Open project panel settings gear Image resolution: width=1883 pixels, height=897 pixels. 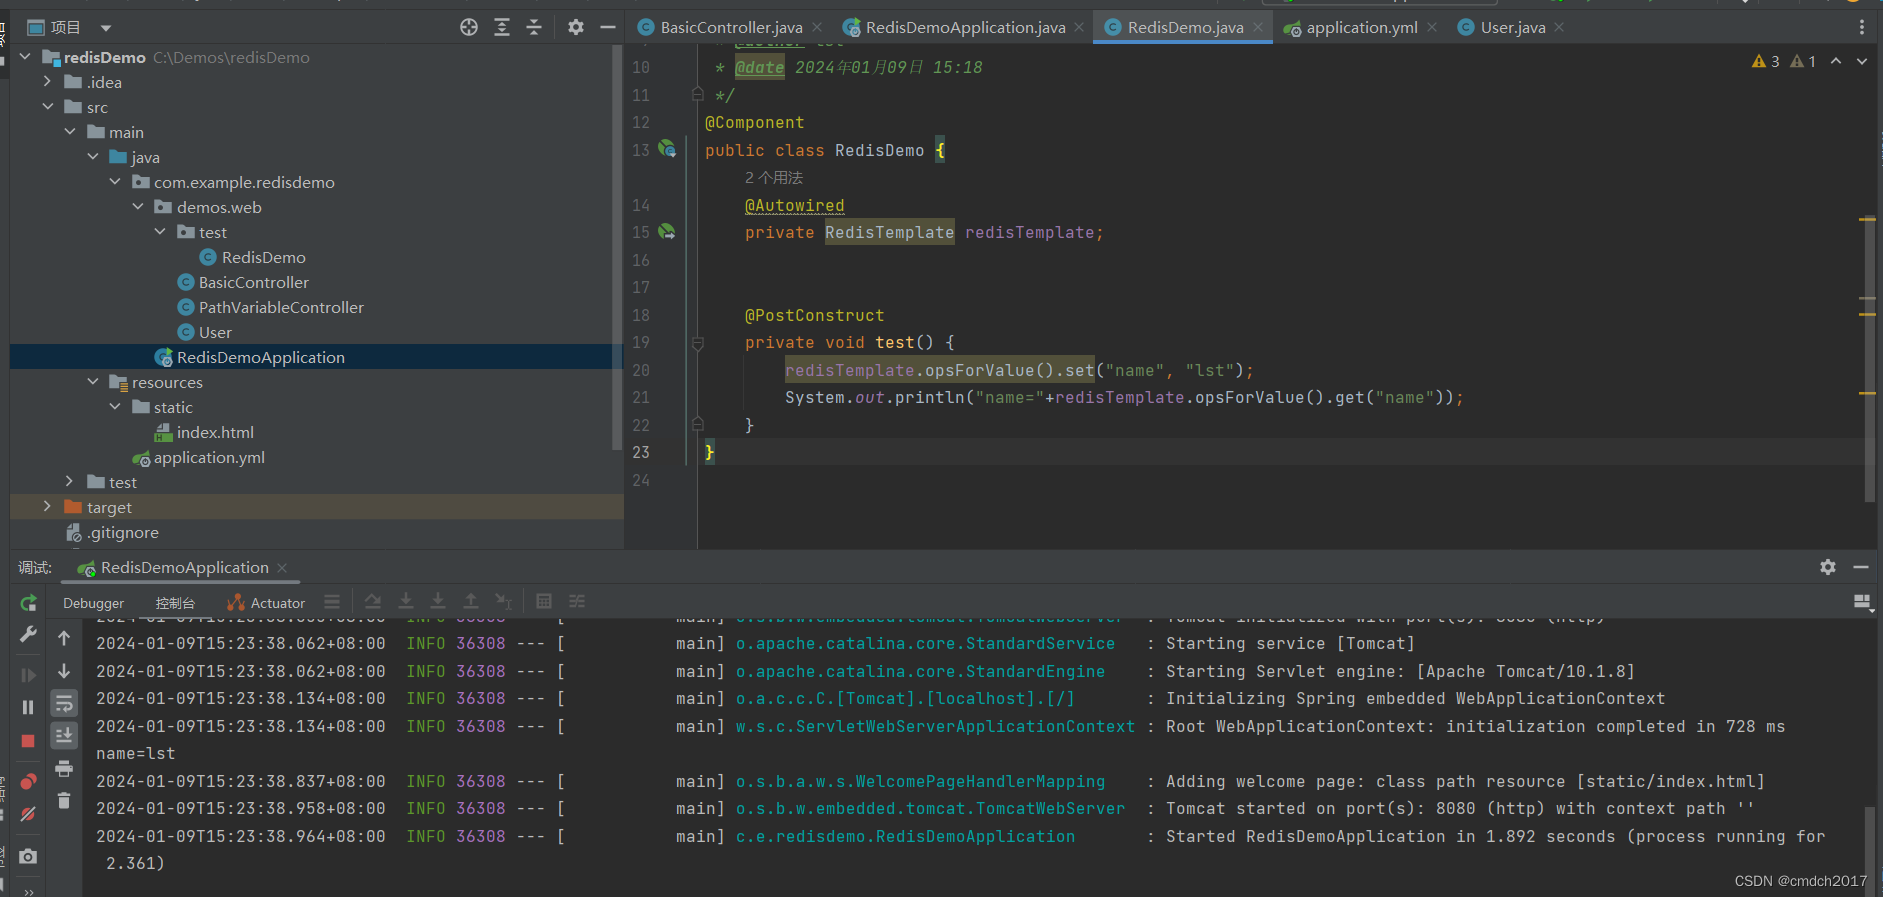pyautogui.click(x=576, y=27)
